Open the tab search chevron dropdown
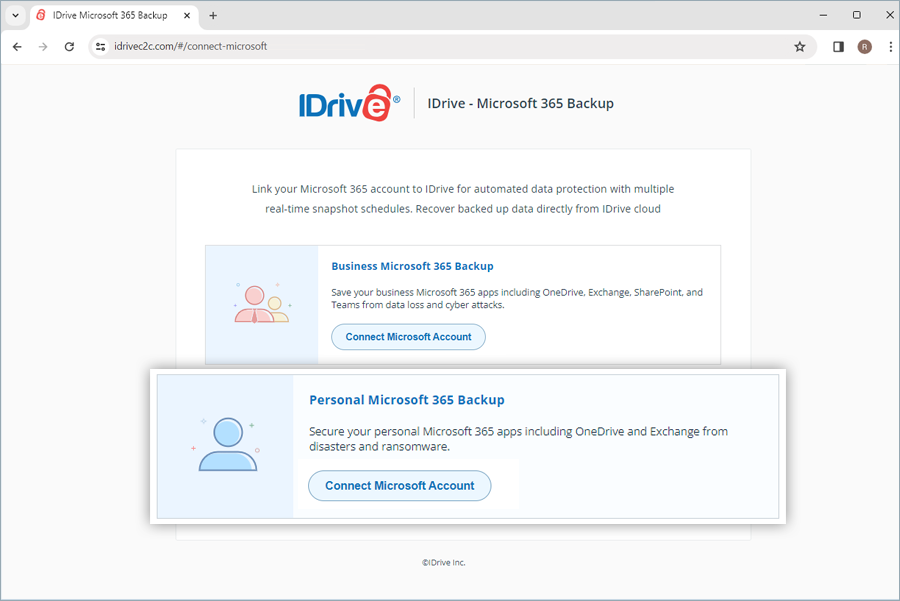The width and height of the screenshot is (900, 601). [15, 16]
